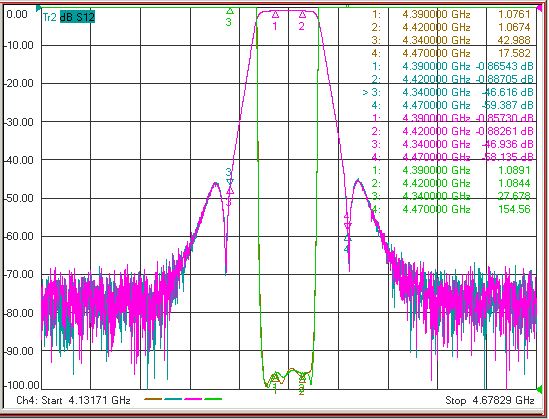This screenshot has height=419, width=549.
Task: Select the Tr2 trace label
Action: 49,17
